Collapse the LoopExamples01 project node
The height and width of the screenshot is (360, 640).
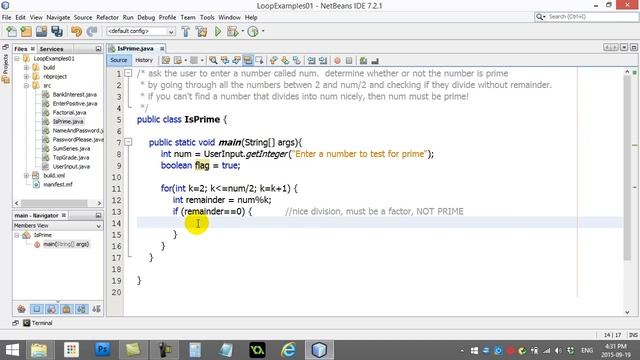point(17,58)
